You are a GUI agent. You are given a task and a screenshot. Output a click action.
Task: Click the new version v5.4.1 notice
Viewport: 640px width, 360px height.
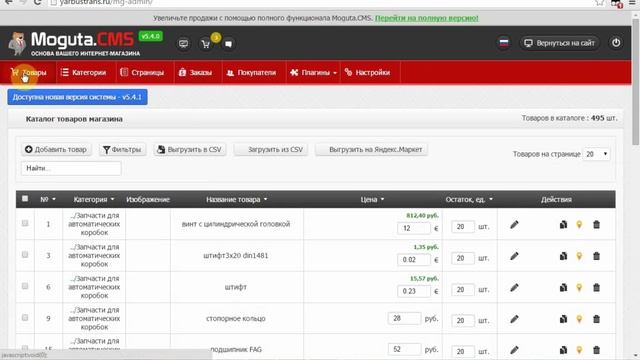click(x=77, y=97)
